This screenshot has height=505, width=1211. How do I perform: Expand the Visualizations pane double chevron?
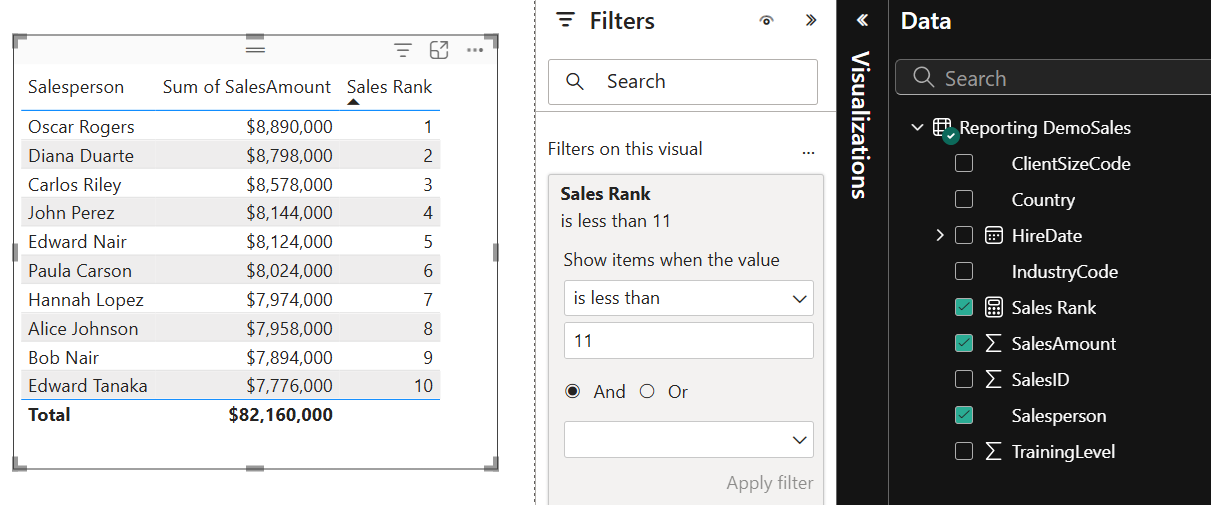point(862,20)
